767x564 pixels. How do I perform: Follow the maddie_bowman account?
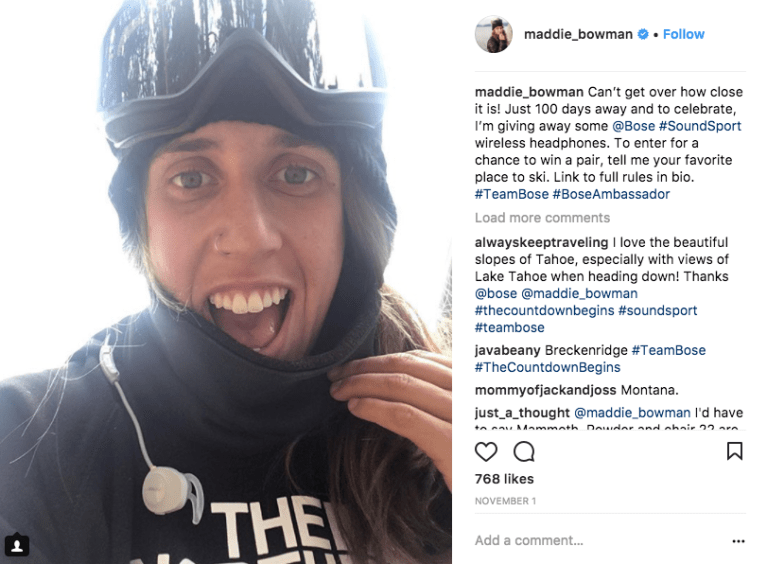coord(683,34)
